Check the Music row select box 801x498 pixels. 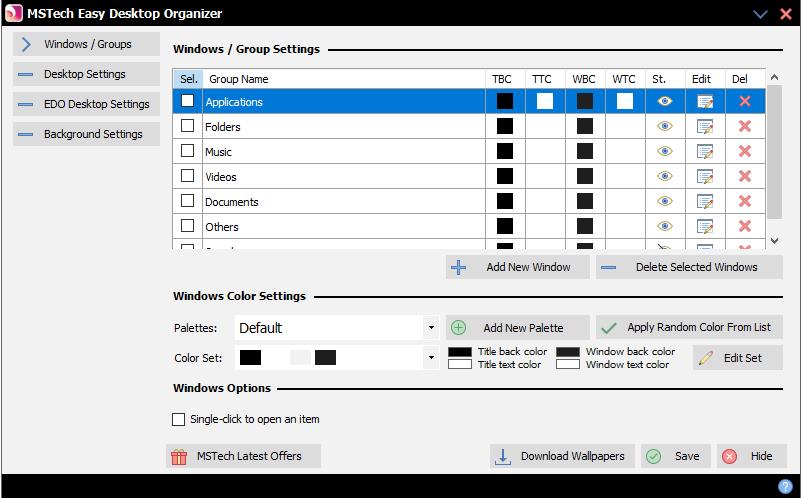point(187,151)
